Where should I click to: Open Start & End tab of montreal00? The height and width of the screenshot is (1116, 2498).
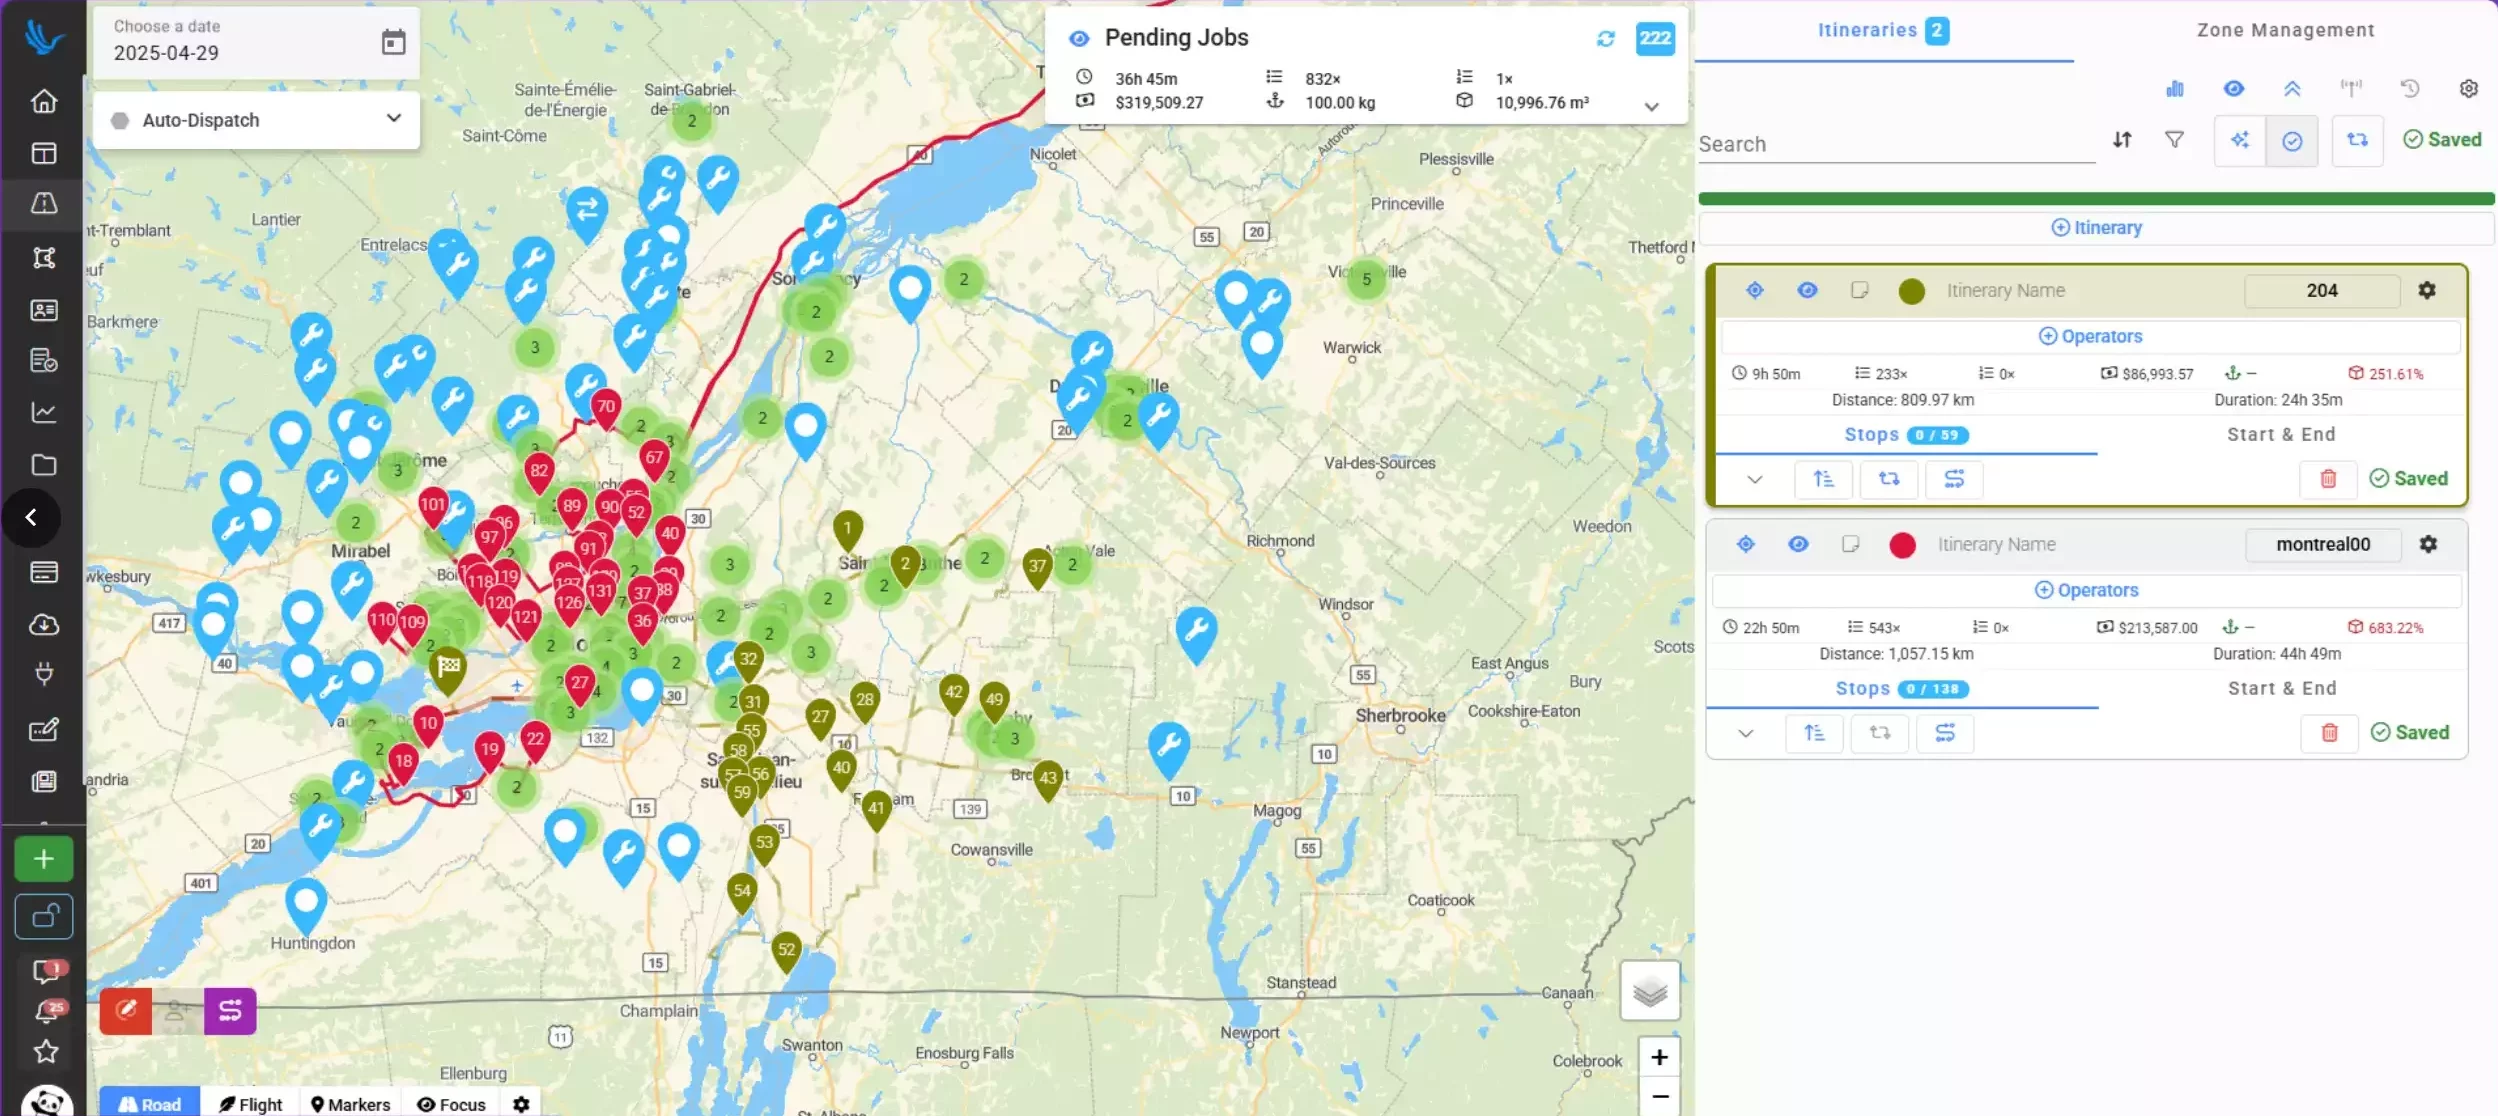coord(2282,688)
